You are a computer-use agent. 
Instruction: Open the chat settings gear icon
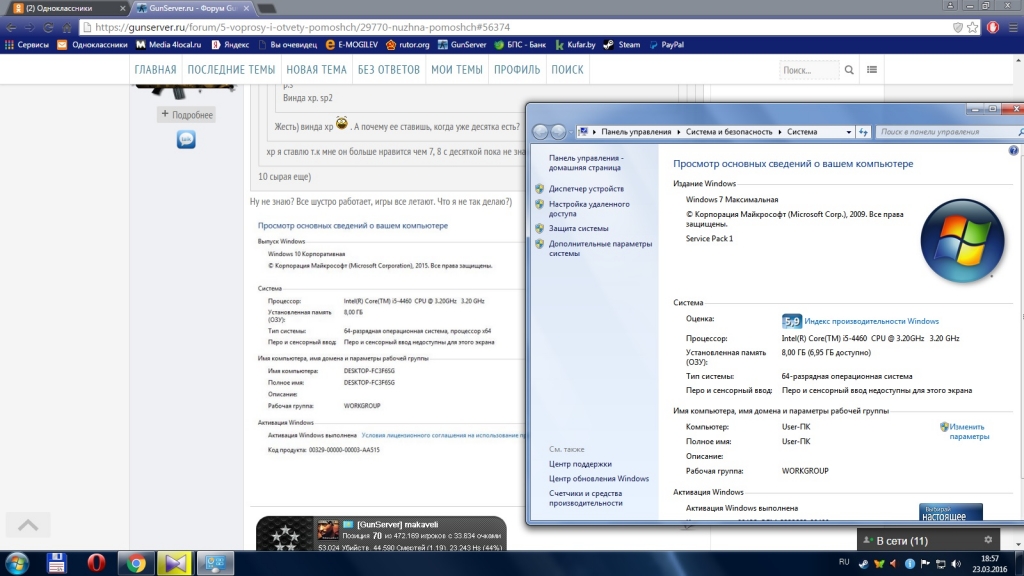point(988,540)
